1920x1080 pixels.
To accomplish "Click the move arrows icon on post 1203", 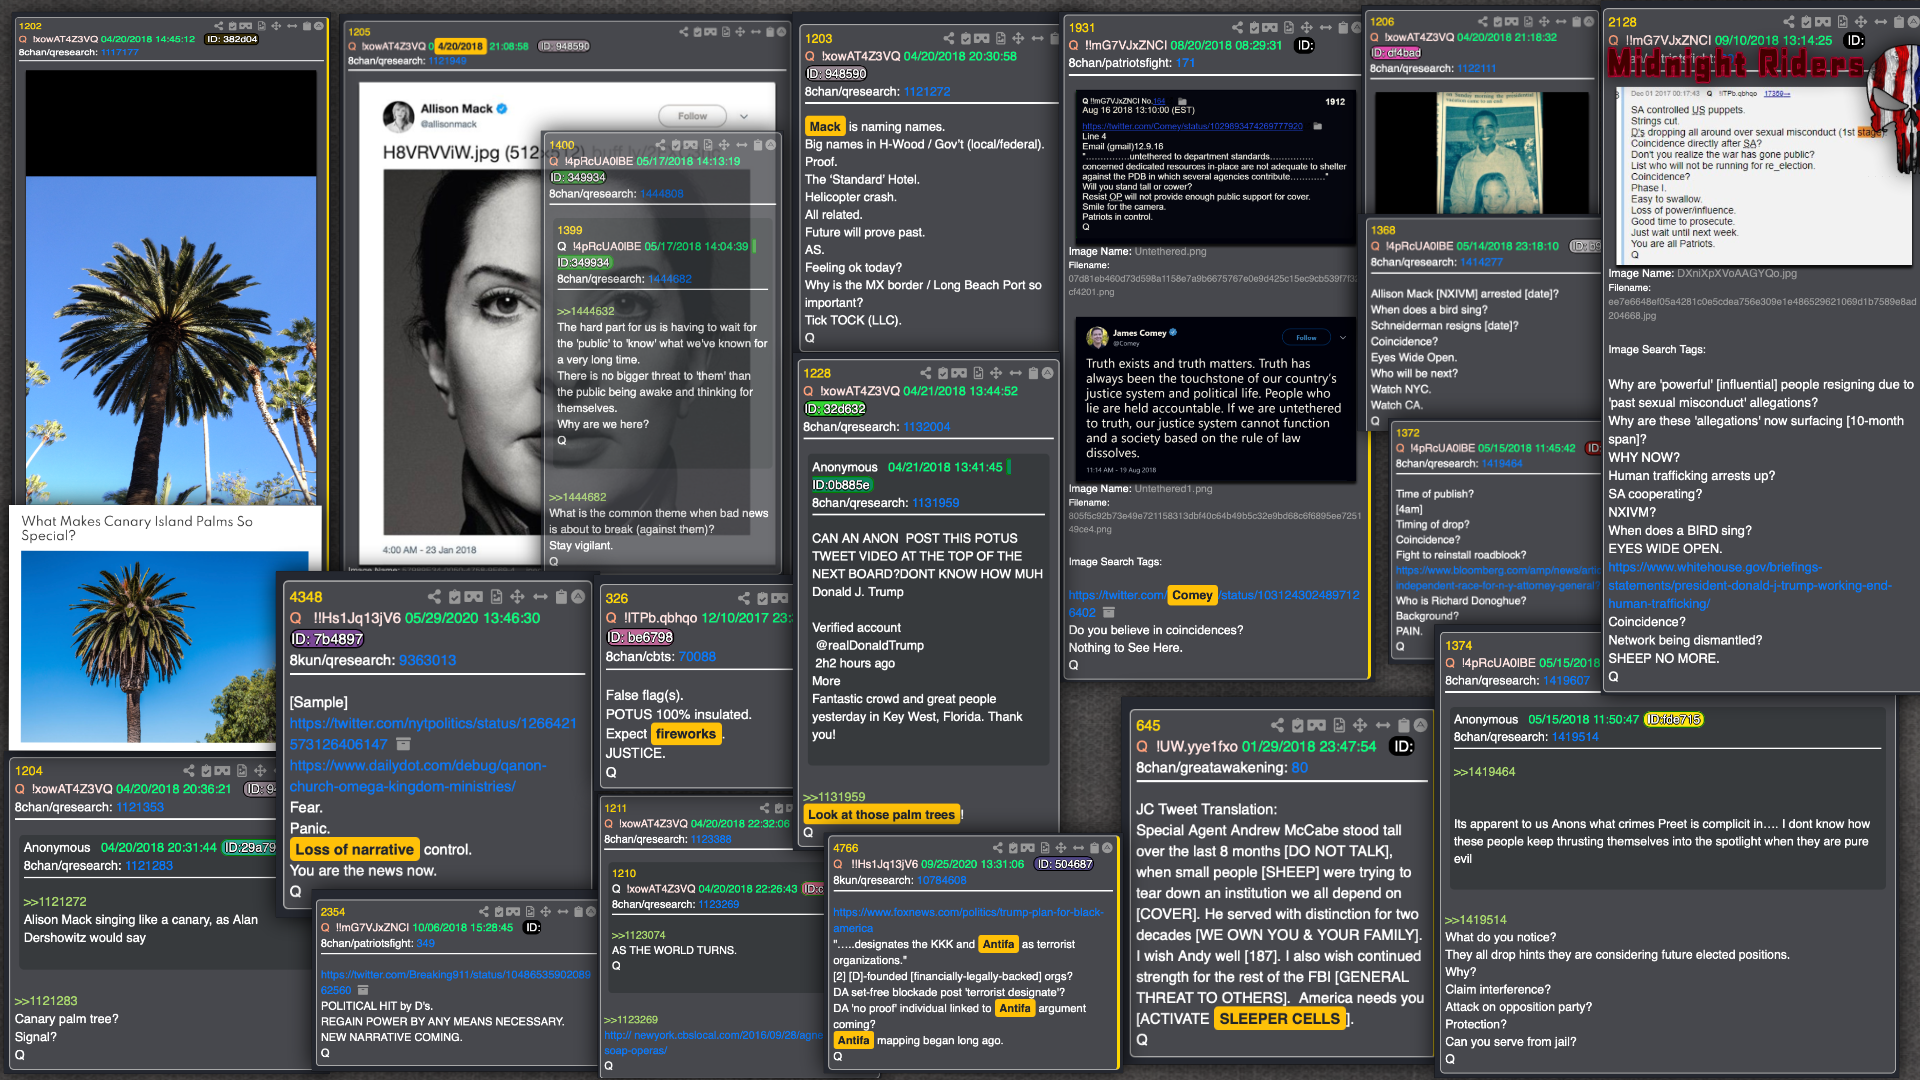I will click(1018, 39).
